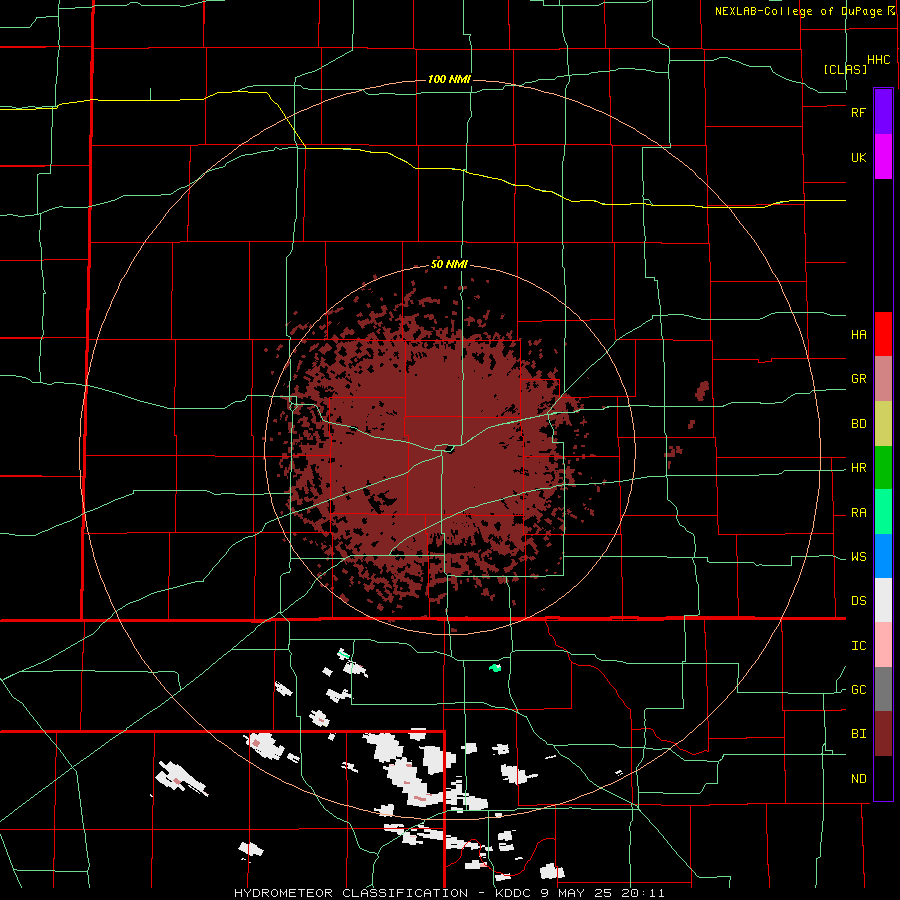Click the UK legend label
This screenshot has height=900, width=900.
coord(858,157)
